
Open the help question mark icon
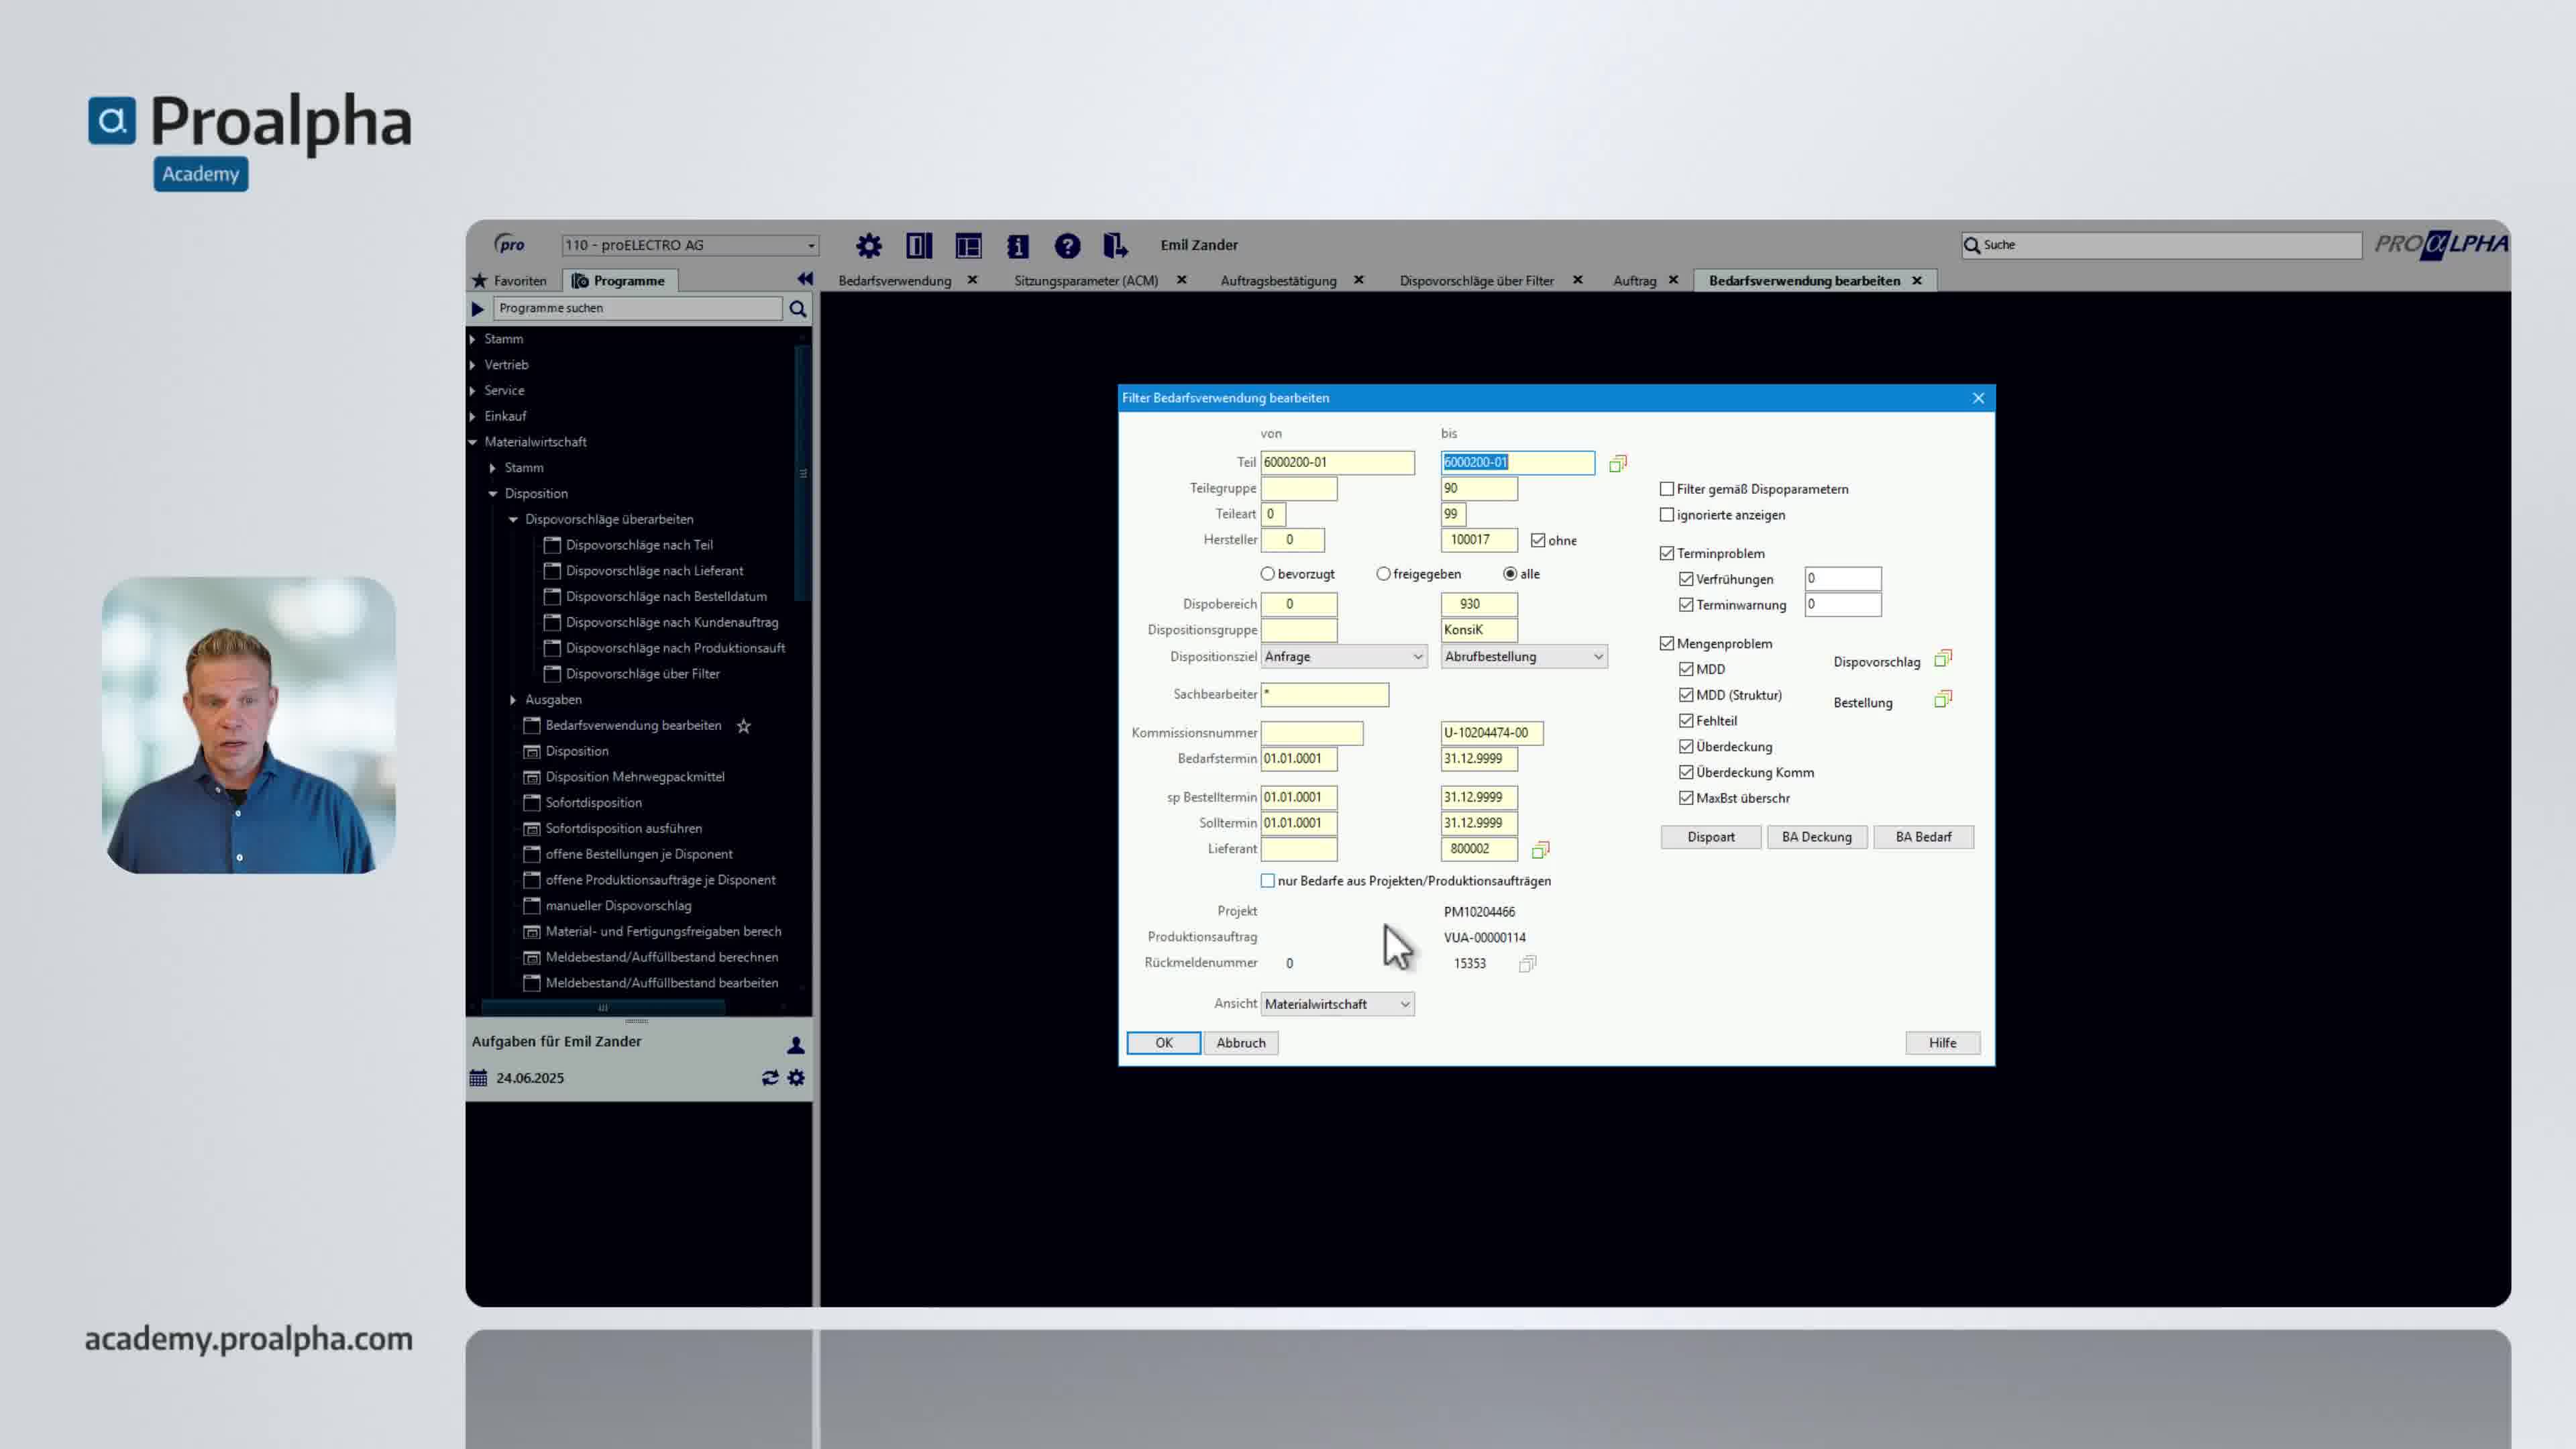tap(1067, 245)
